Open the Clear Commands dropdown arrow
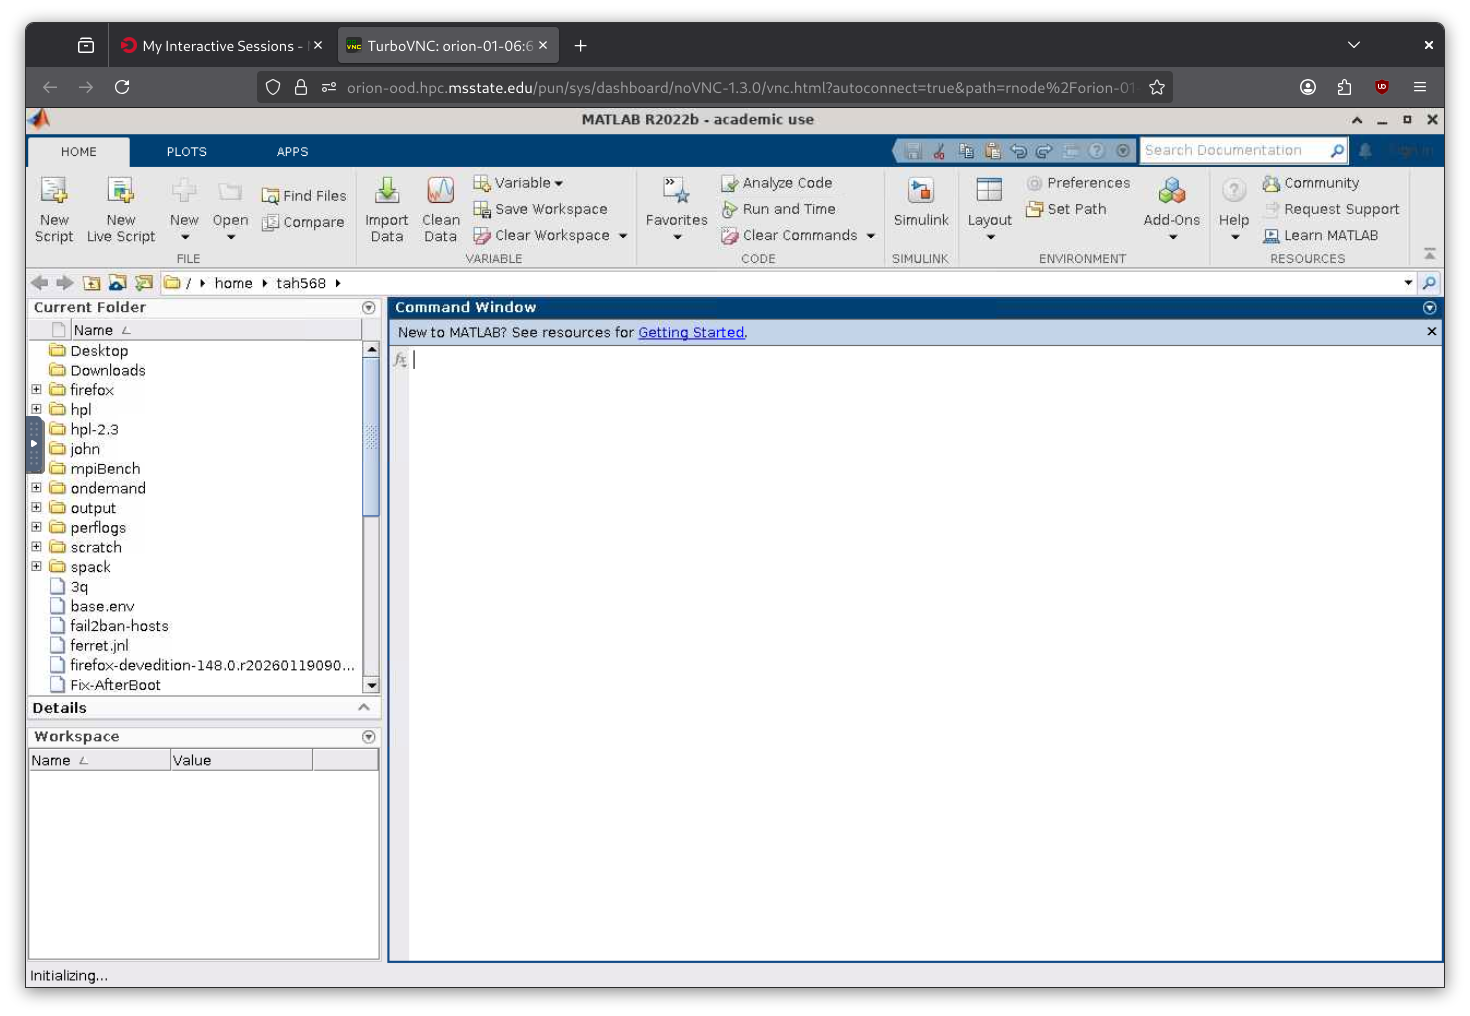The height and width of the screenshot is (1016, 1470). click(871, 236)
